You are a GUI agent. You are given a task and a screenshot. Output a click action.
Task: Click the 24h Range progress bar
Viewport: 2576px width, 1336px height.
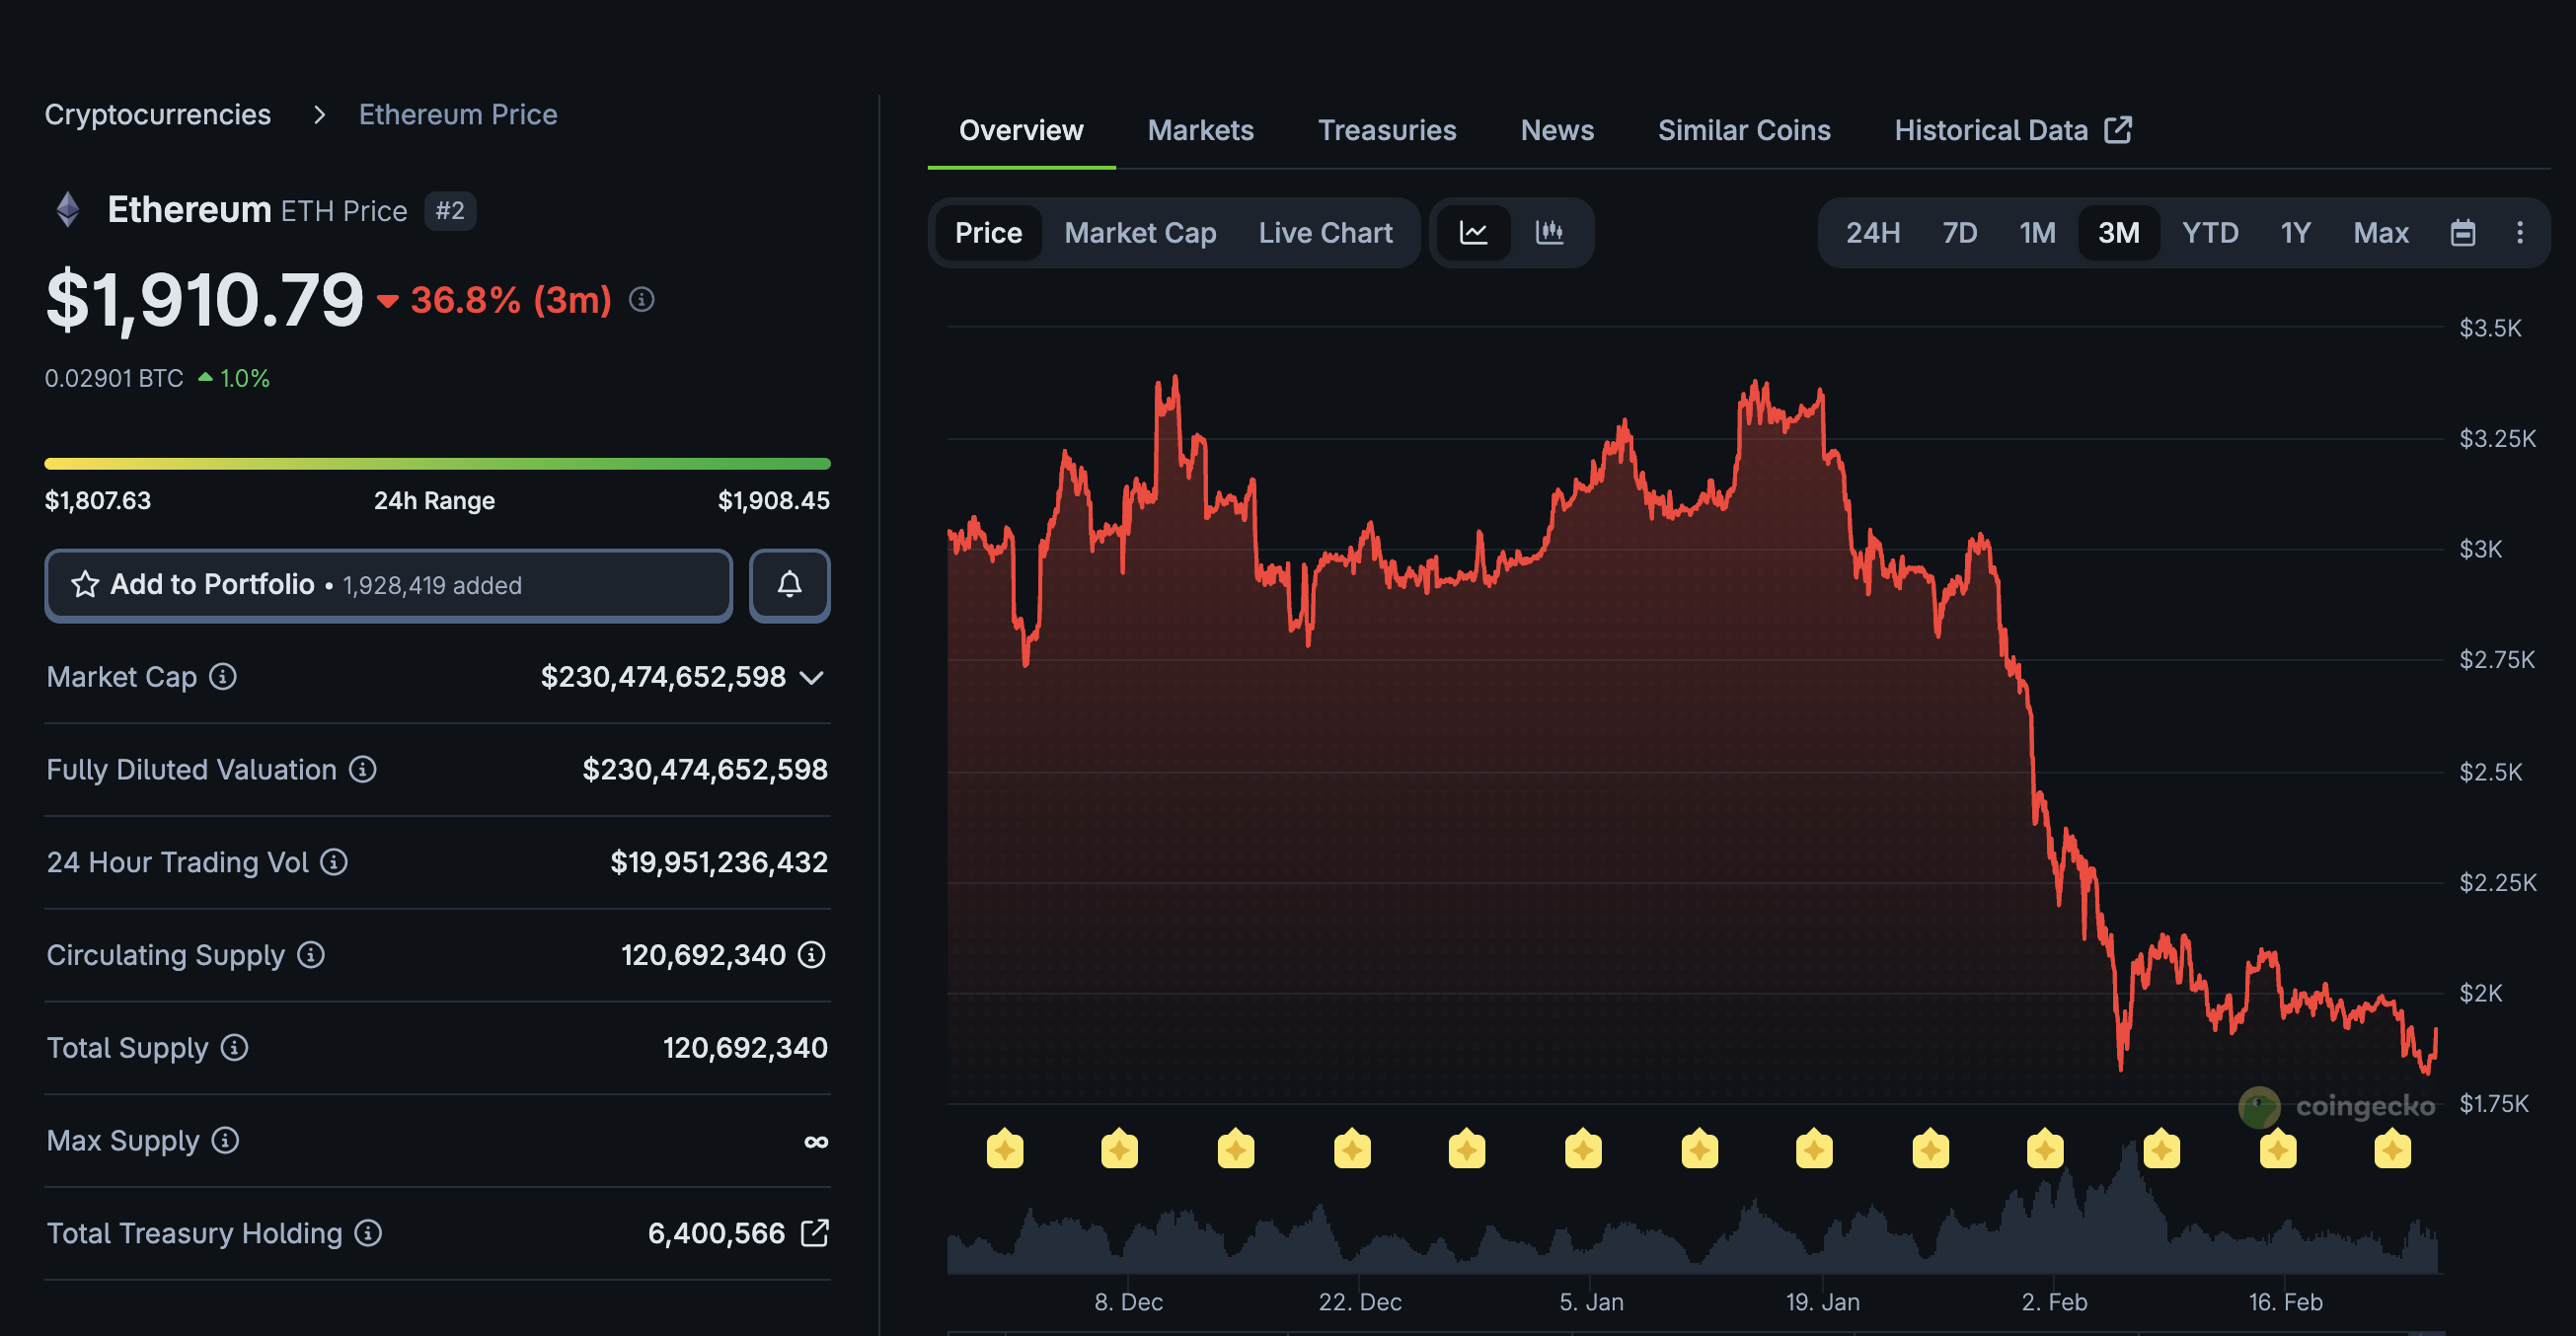click(437, 464)
